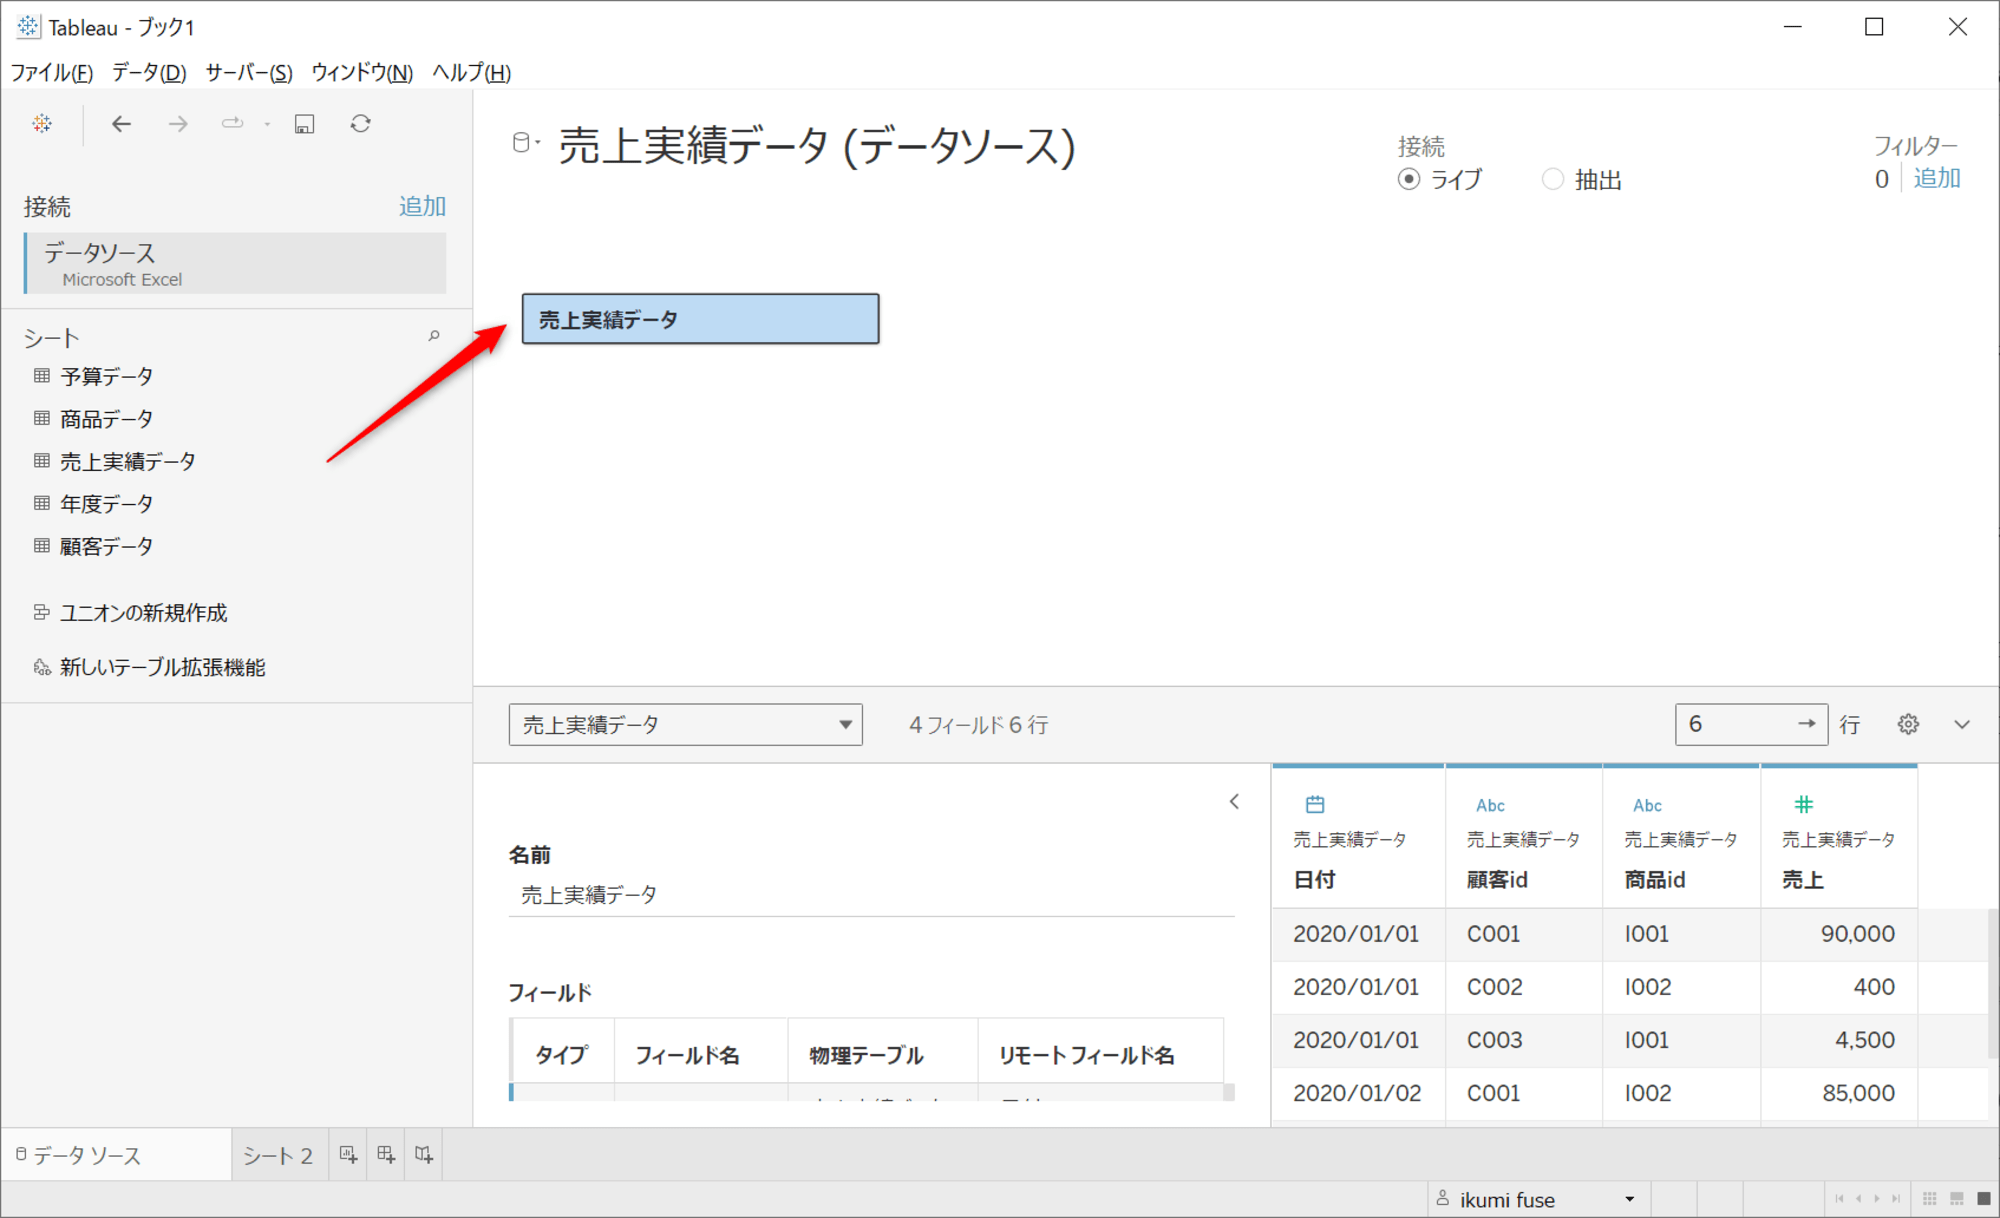Click the show sheet sorter icon in status bar

coord(1930,1199)
